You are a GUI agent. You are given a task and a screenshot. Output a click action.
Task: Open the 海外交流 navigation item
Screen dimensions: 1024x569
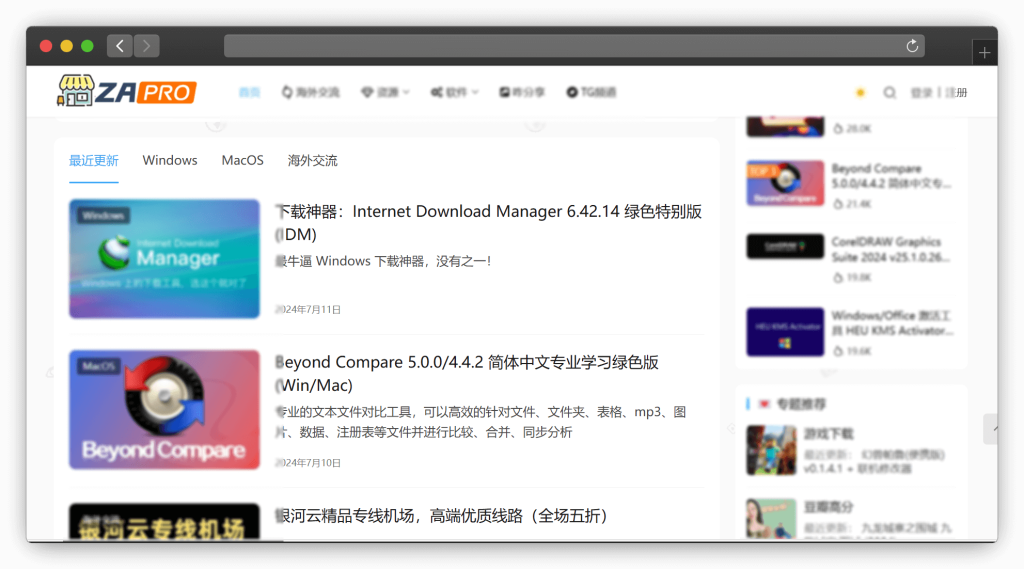[x=310, y=92]
